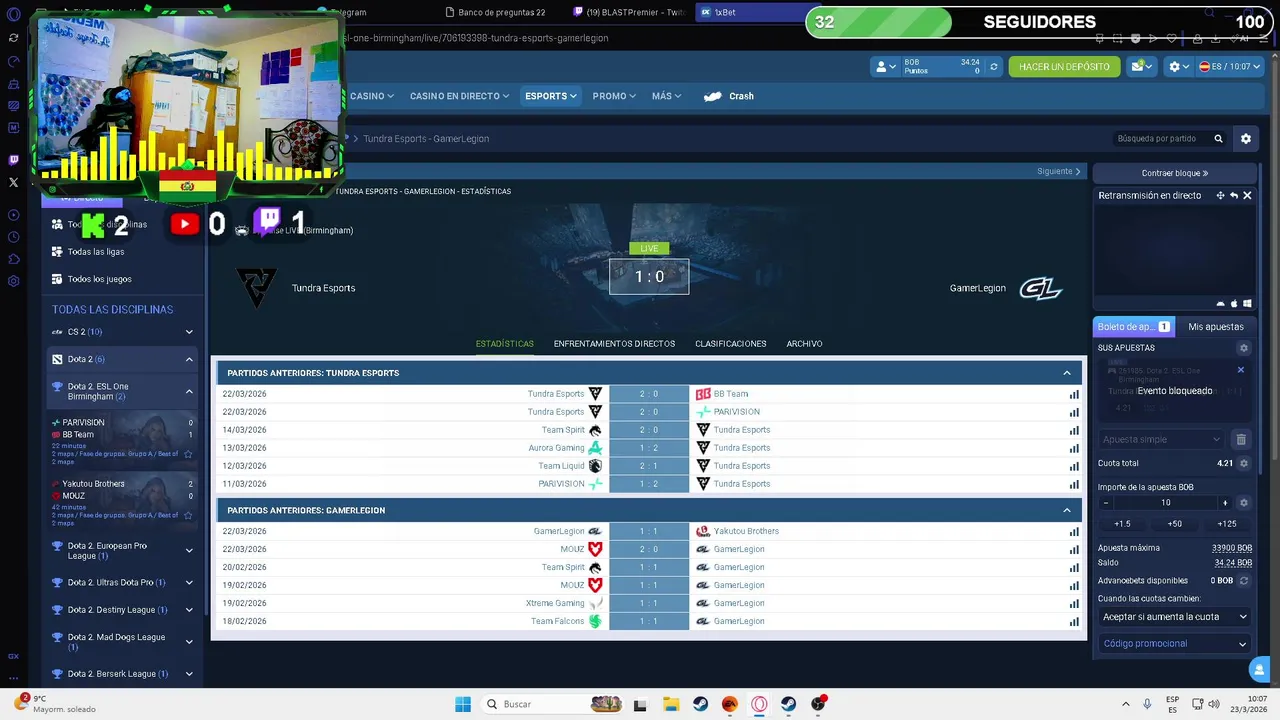Screen dimensions: 1280x720
Task: Expand the Código promocional field
Action: (1174, 644)
